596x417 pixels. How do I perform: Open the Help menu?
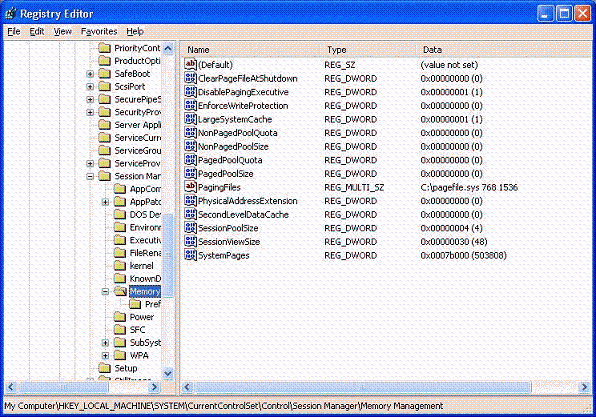(x=135, y=32)
